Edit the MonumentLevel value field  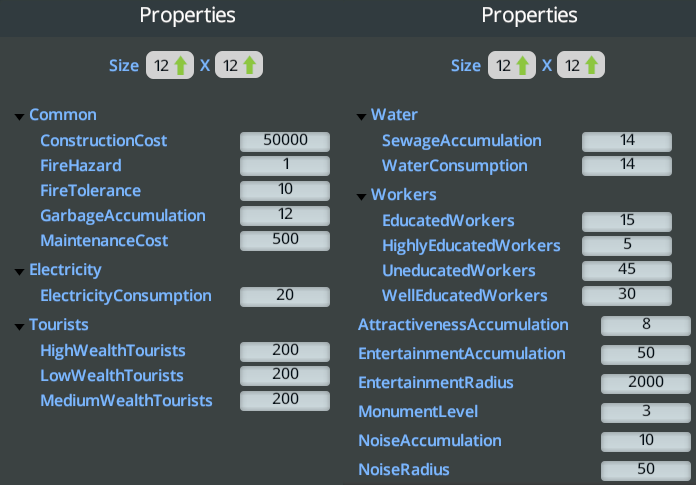click(645, 412)
